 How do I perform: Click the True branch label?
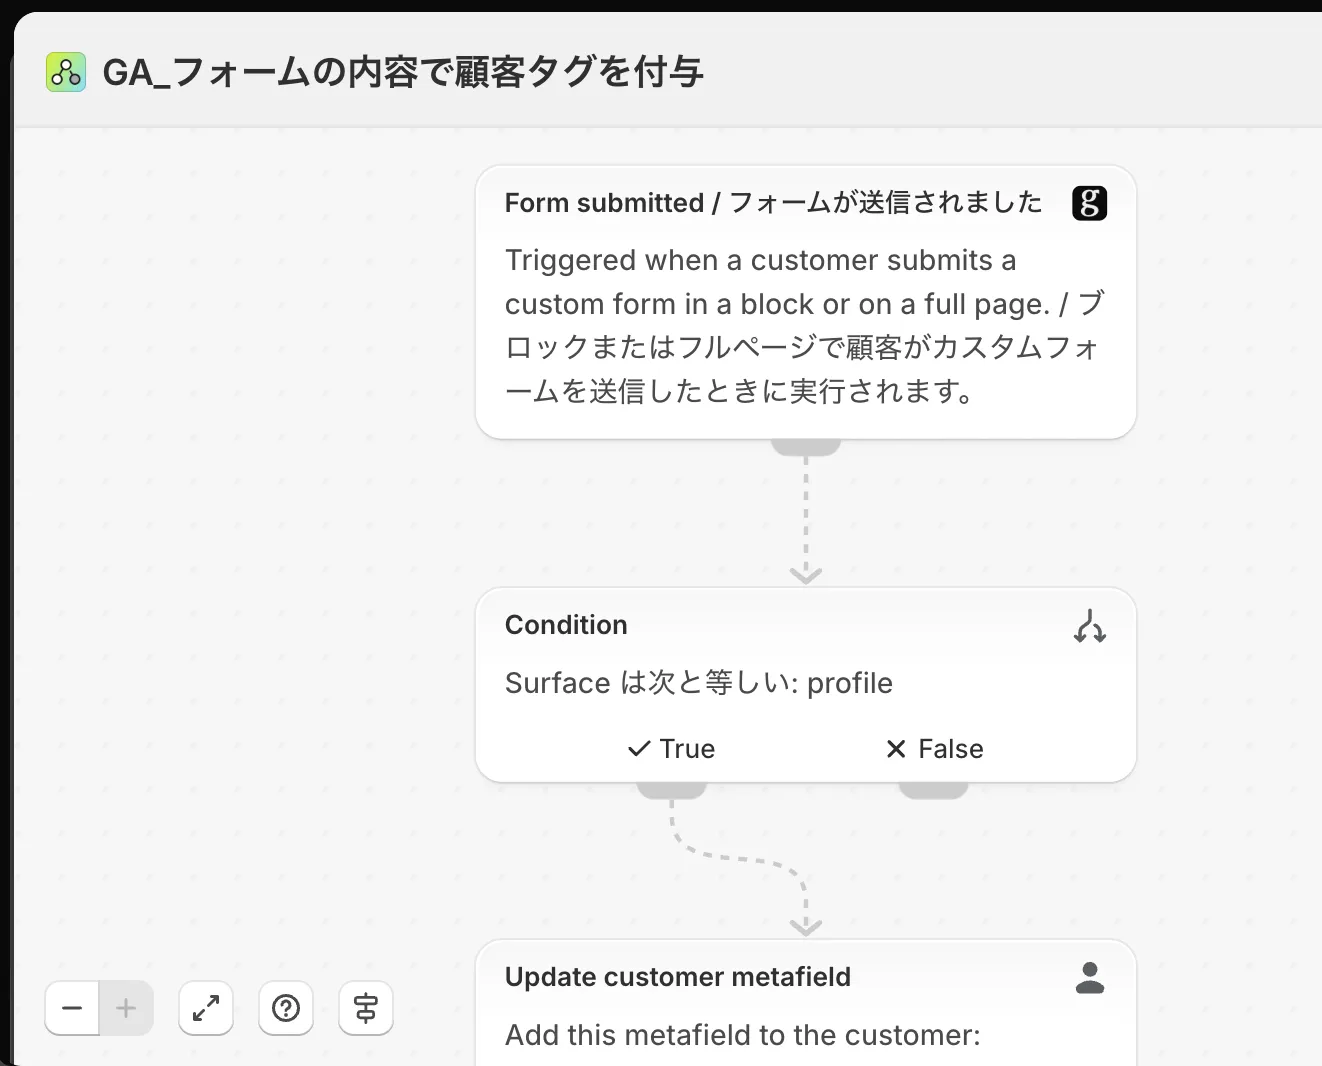click(687, 749)
